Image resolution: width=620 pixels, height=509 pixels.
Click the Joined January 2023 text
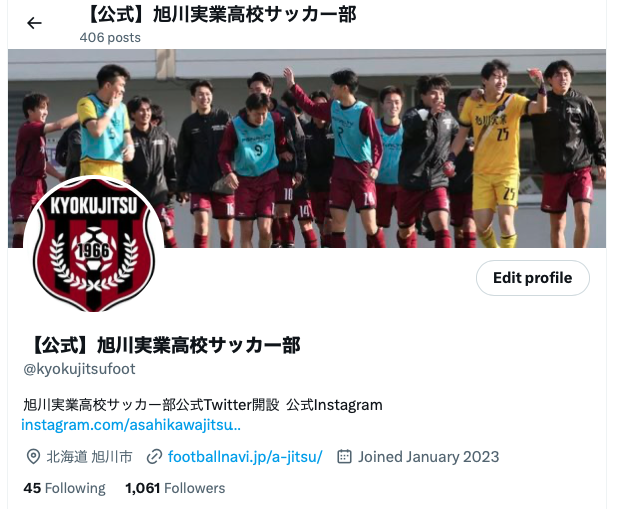pos(429,457)
